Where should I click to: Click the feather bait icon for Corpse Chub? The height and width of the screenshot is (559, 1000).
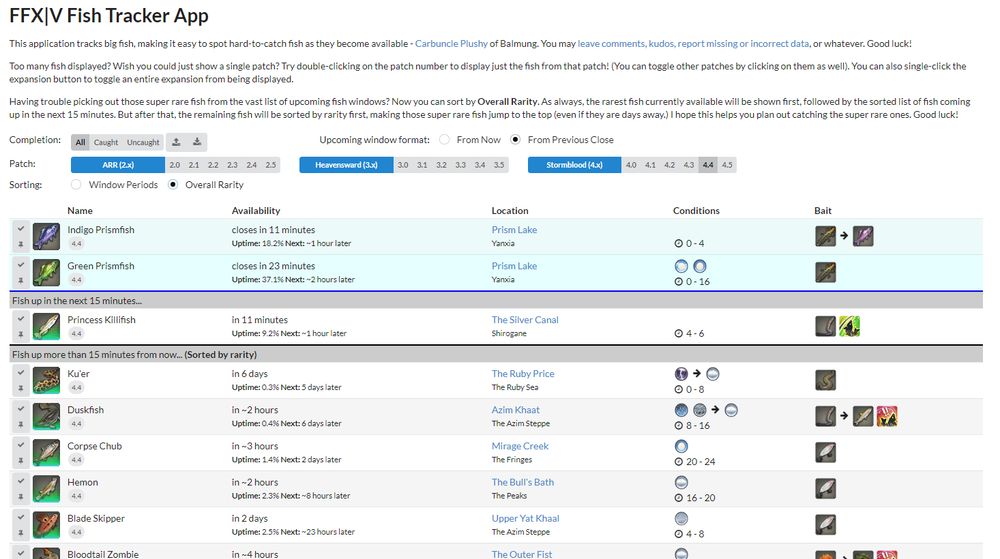pos(825,453)
